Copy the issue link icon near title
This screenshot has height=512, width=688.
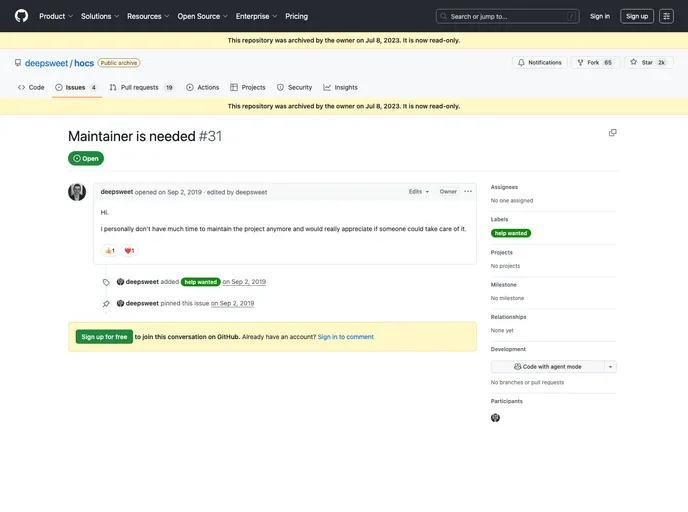tap(613, 132)
